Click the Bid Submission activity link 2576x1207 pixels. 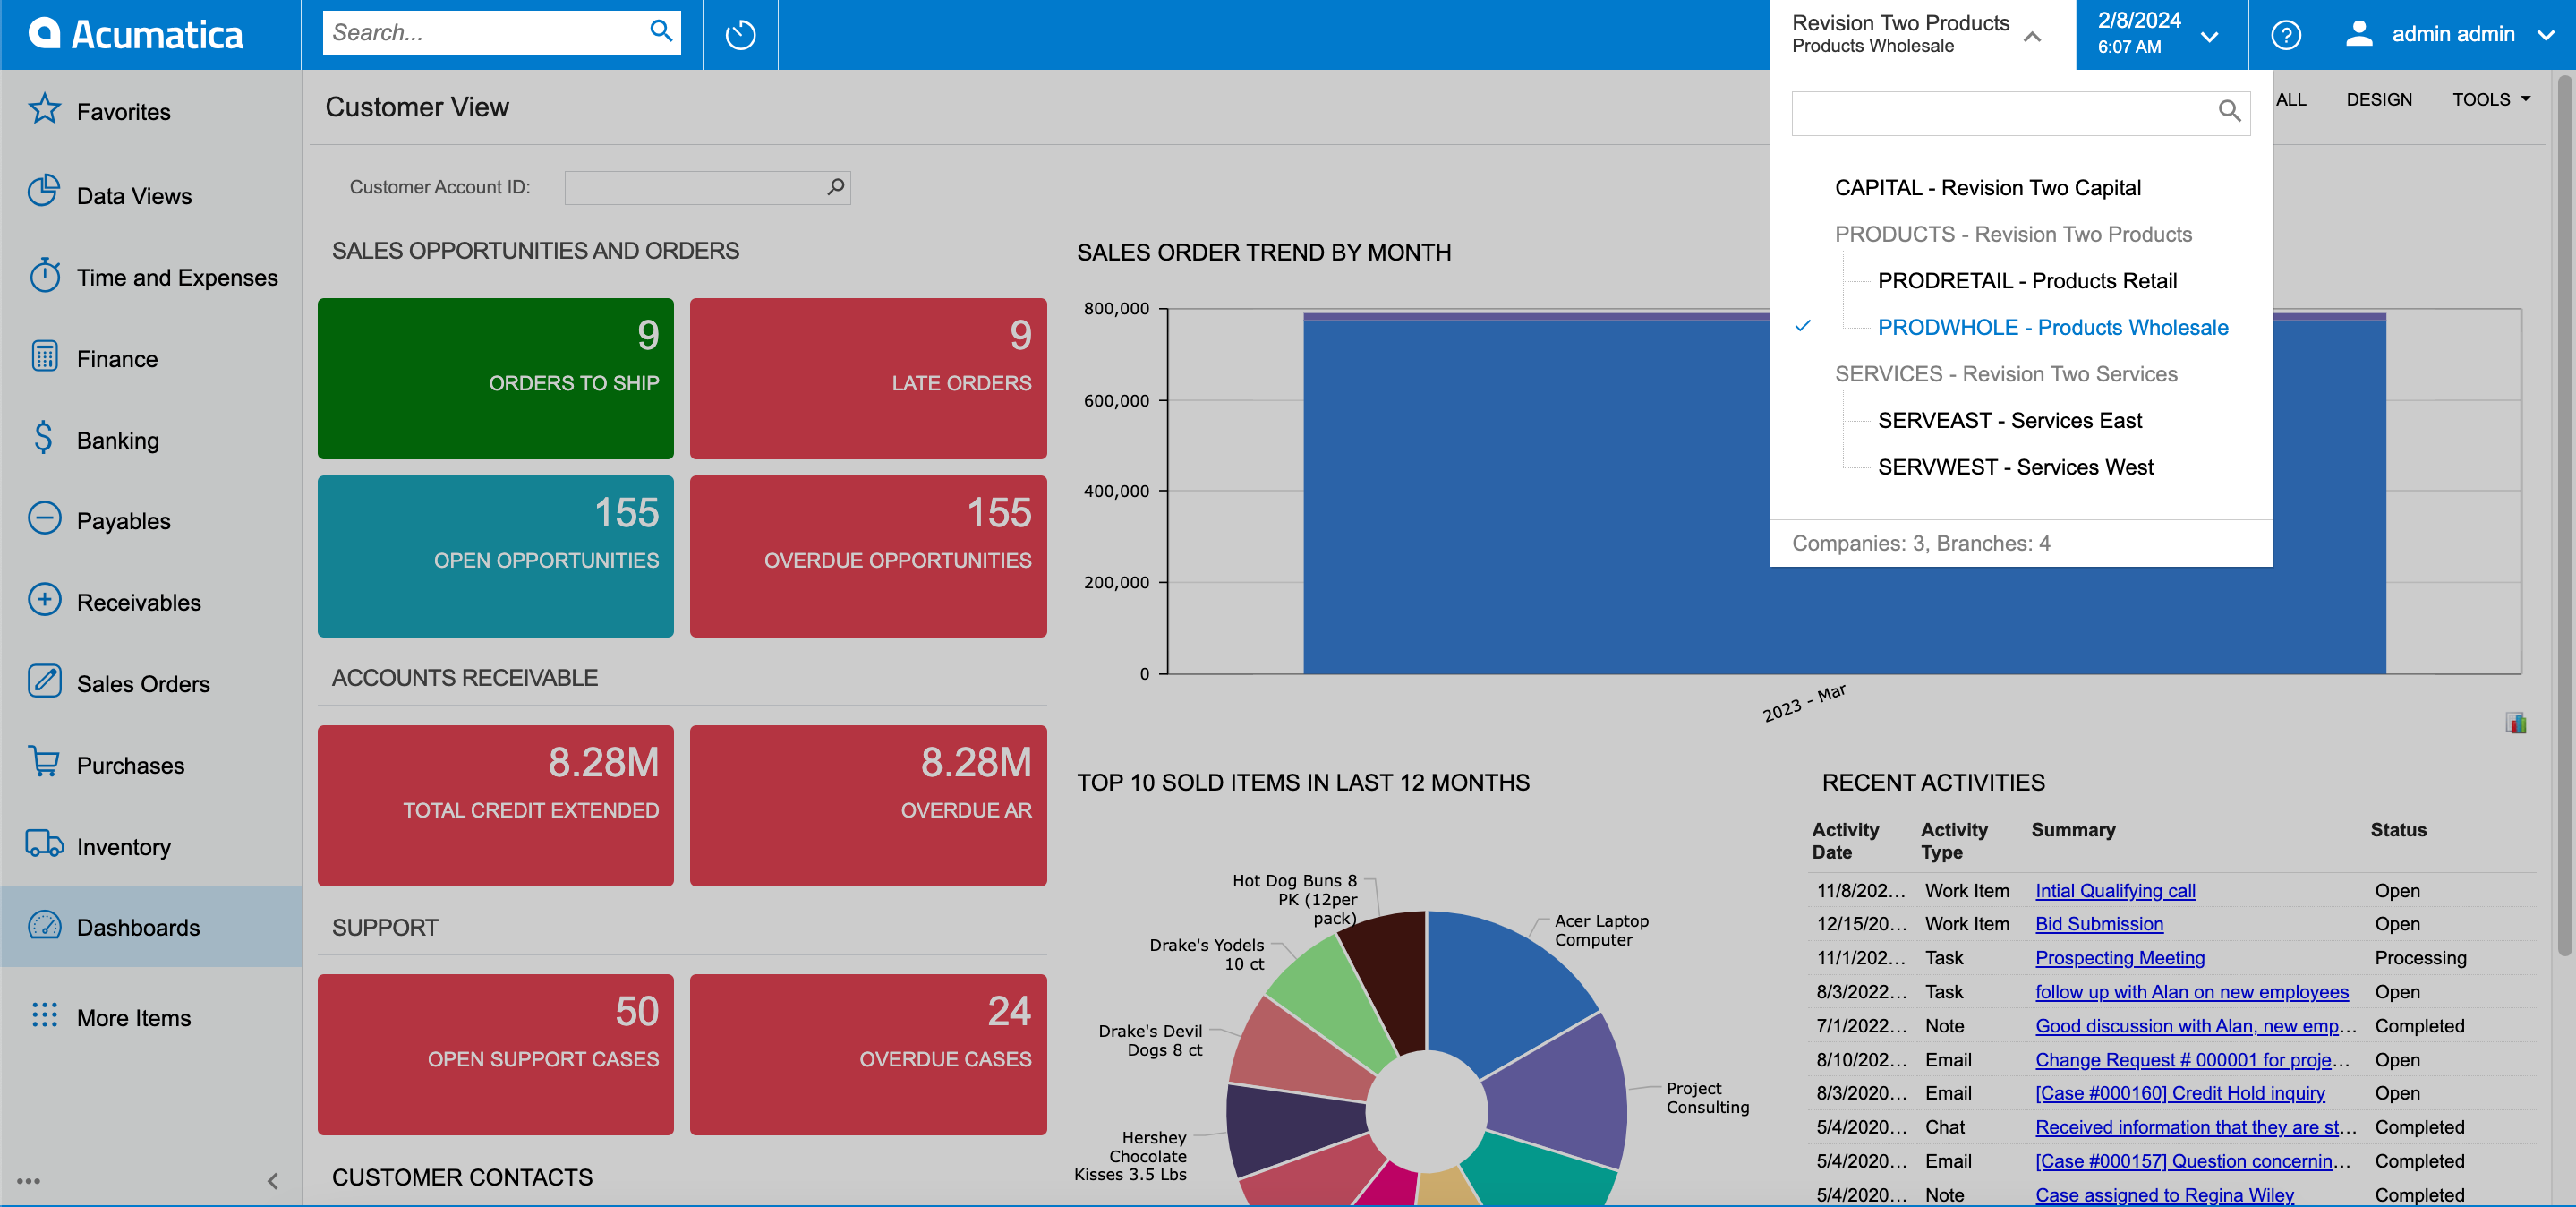[2100, 922]
